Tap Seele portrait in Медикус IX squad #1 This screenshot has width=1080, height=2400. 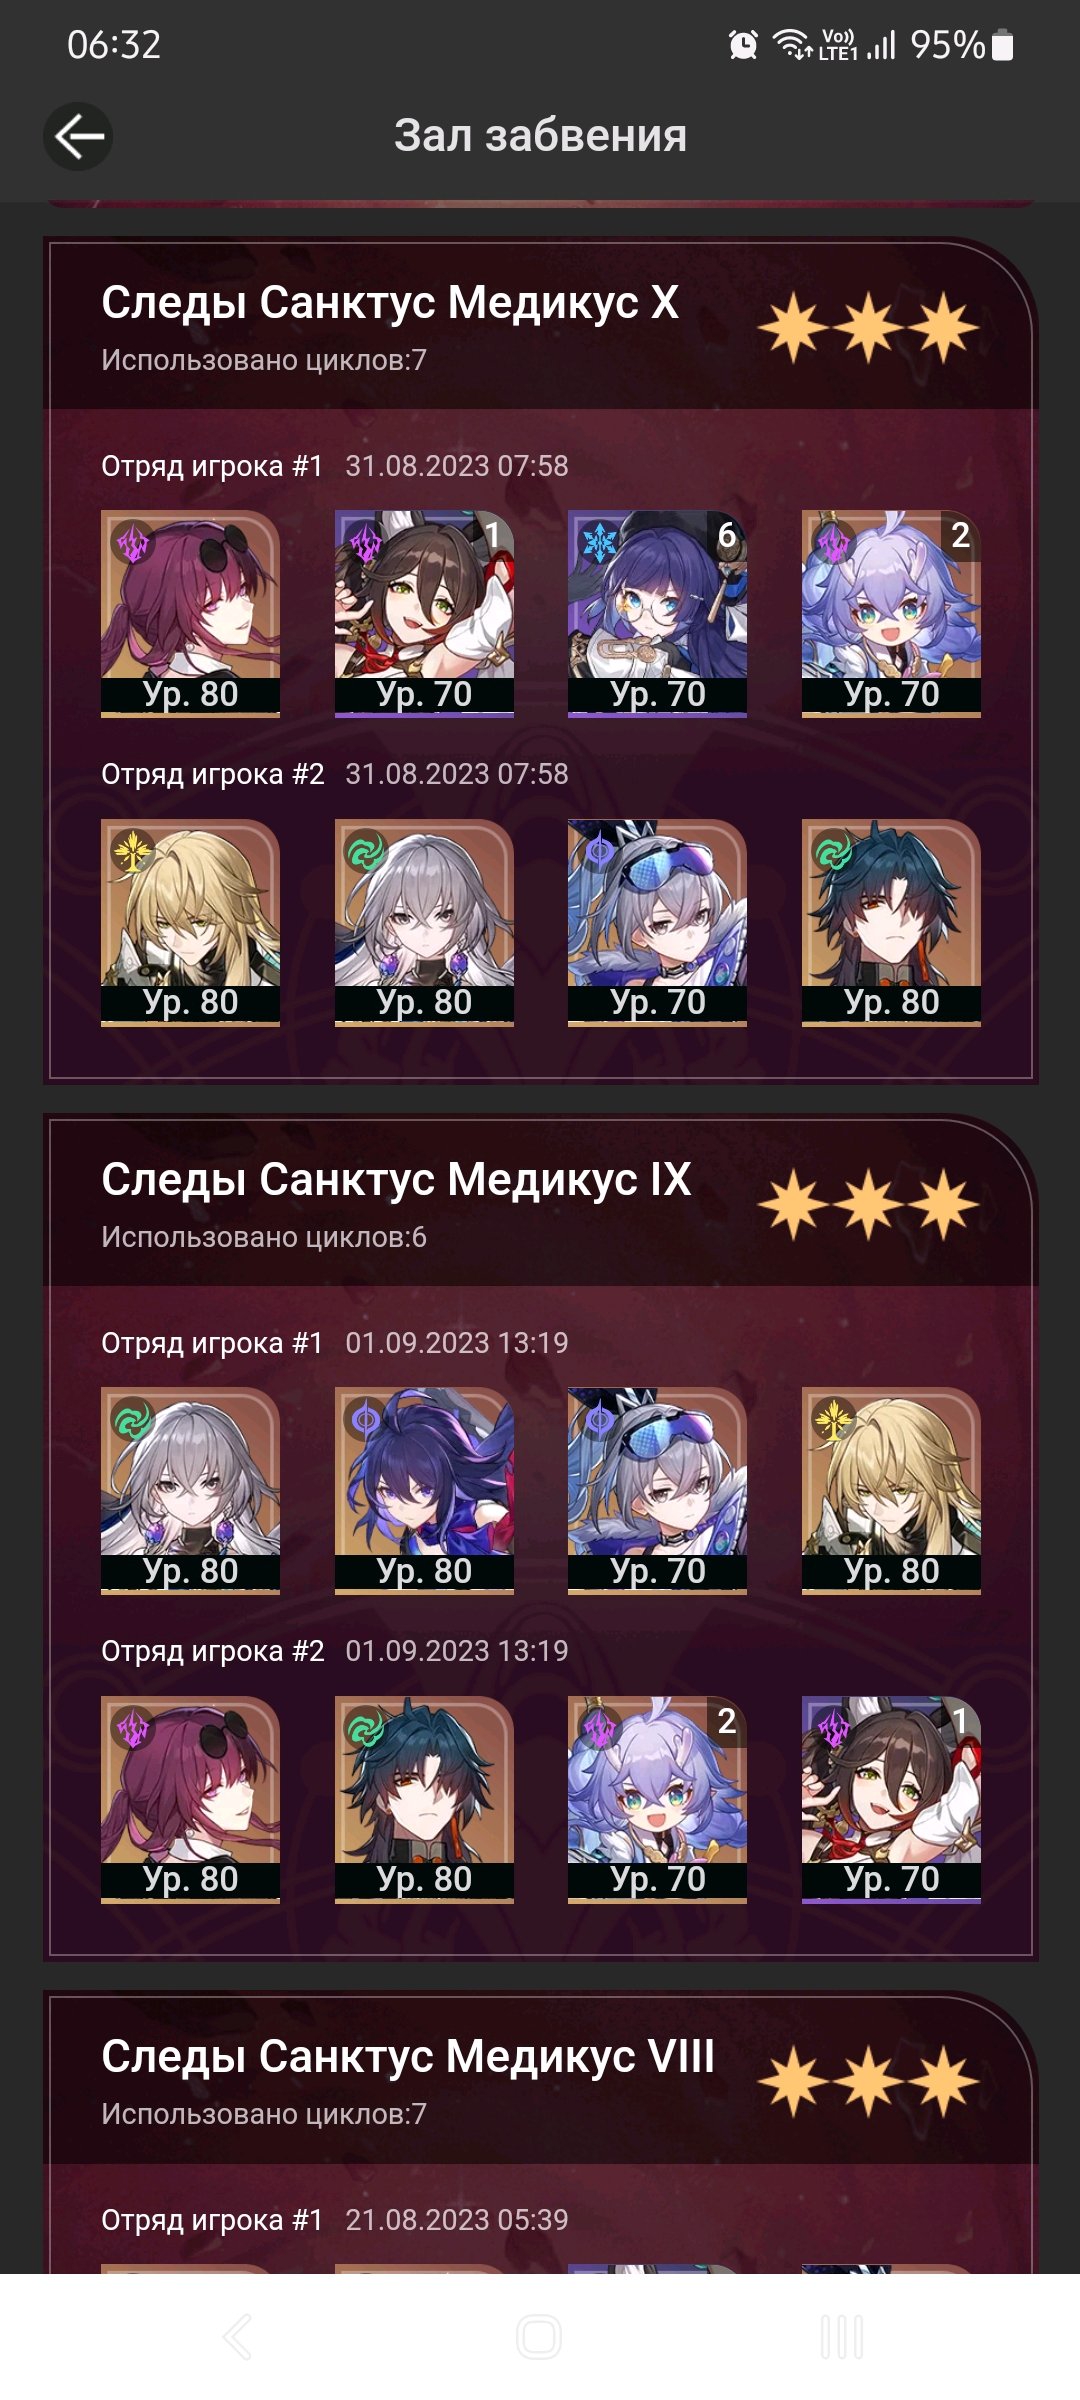(424, 1490)
